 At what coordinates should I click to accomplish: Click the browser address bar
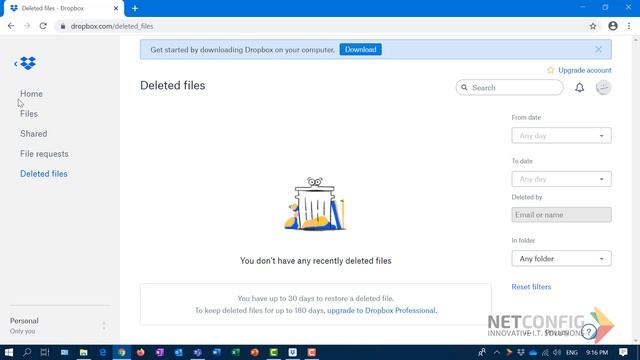coord(322,26)
